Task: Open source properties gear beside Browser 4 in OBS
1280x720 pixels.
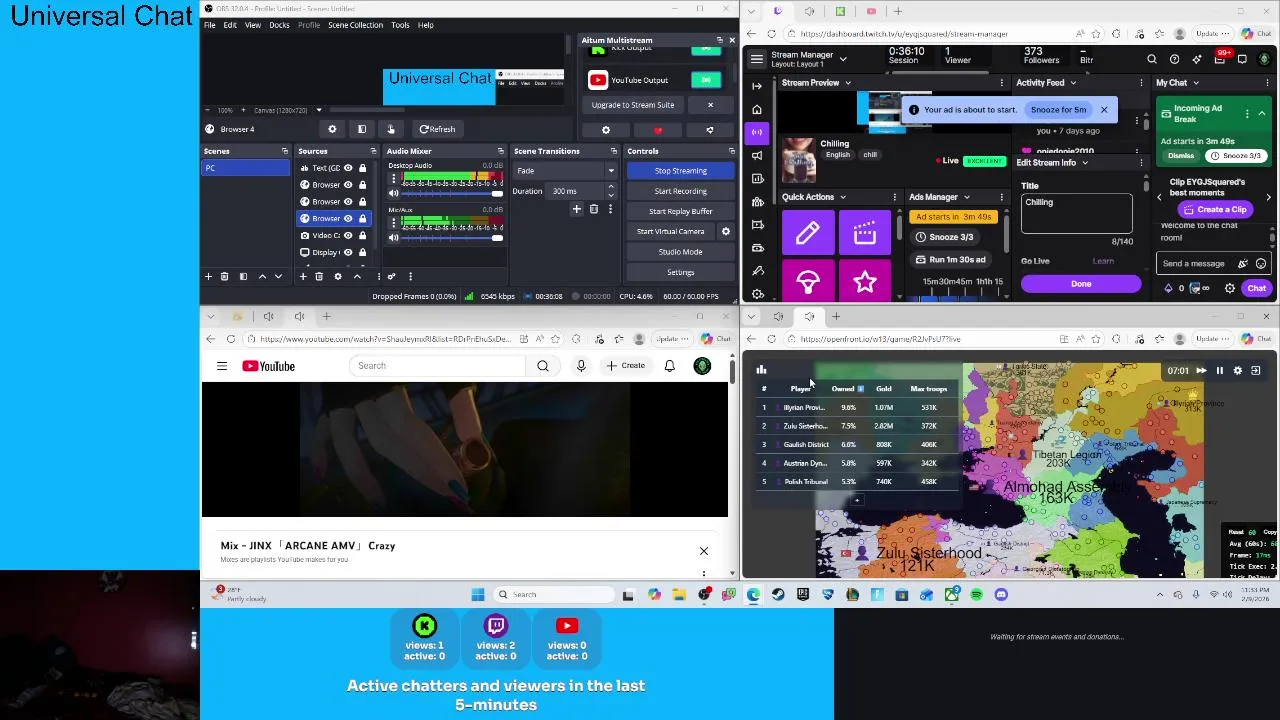Action: point(332,129)
